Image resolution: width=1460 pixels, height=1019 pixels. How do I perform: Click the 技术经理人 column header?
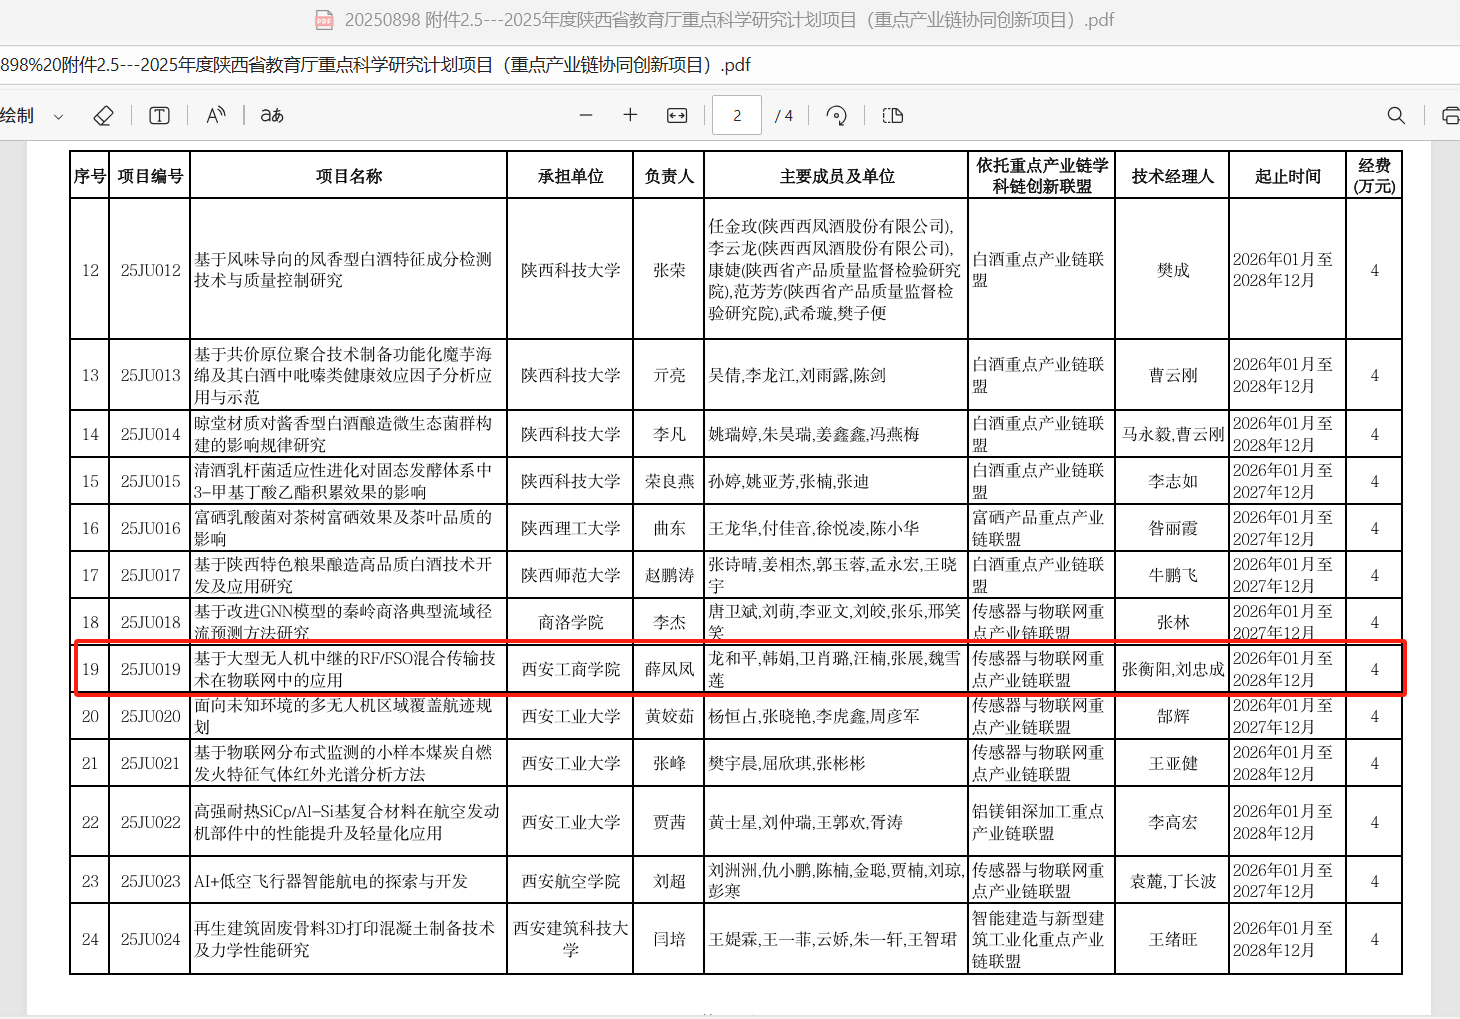point(1172,176)
